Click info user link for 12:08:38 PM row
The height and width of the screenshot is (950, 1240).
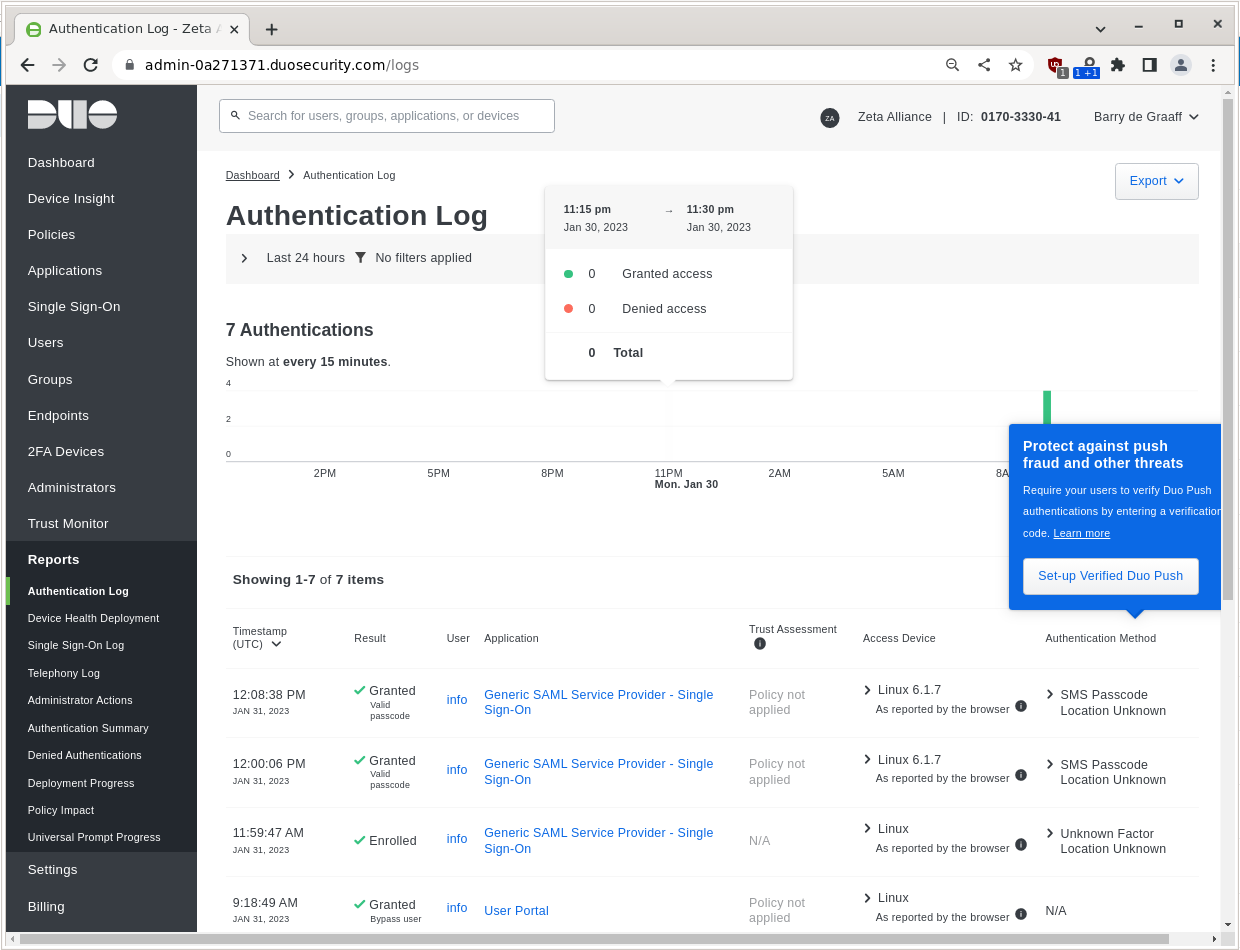point(457,700)
